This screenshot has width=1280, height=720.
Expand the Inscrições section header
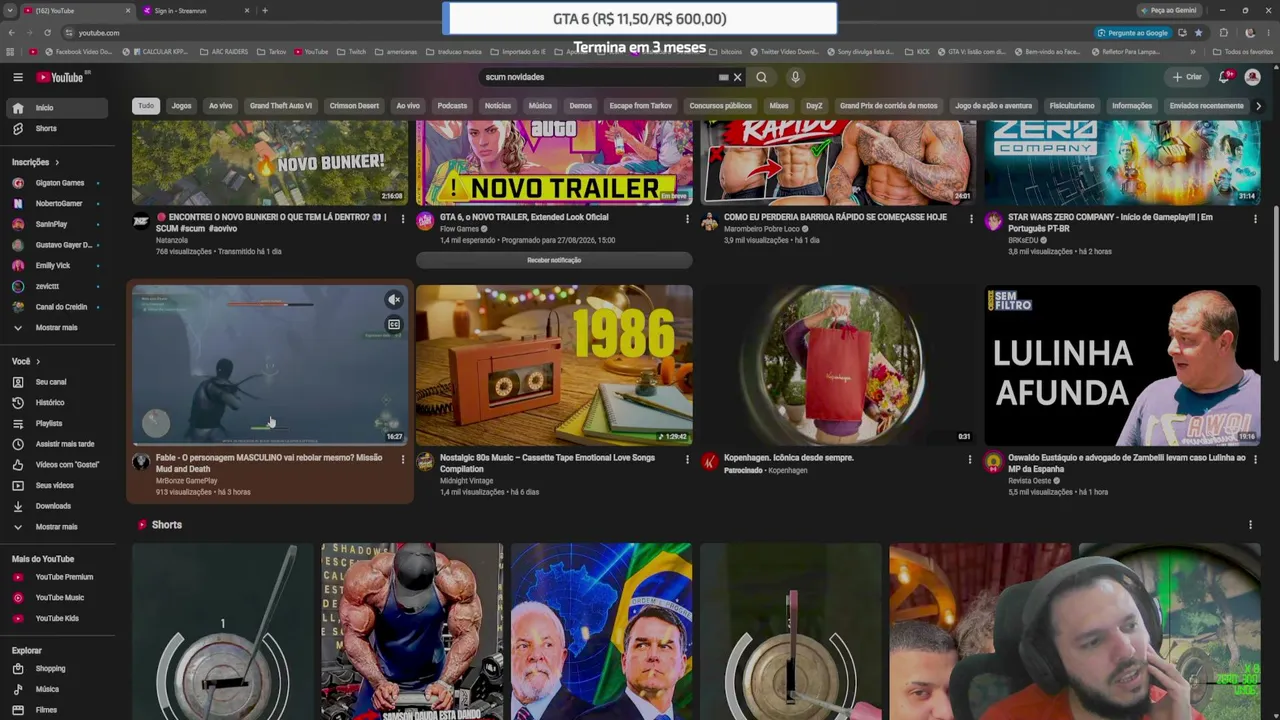(35, 162)
